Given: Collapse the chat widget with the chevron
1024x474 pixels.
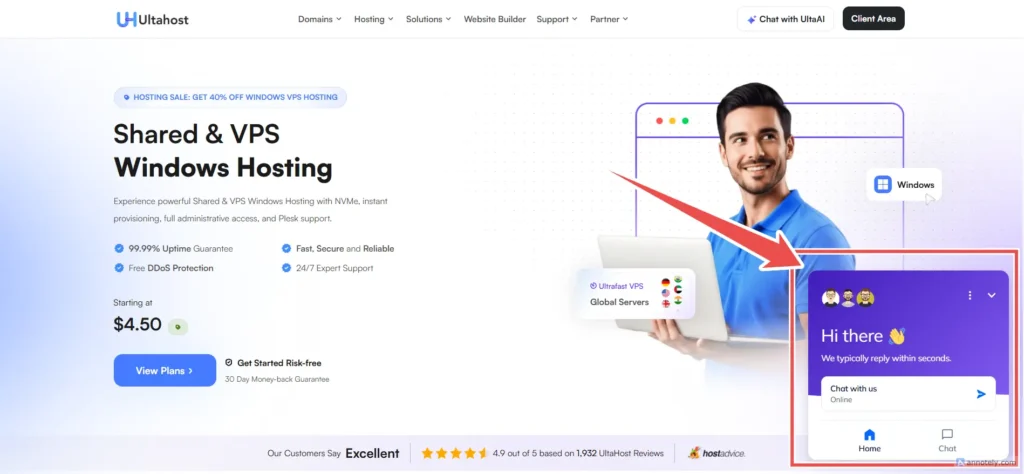Looking at the screenshot, I should point(991,295).
